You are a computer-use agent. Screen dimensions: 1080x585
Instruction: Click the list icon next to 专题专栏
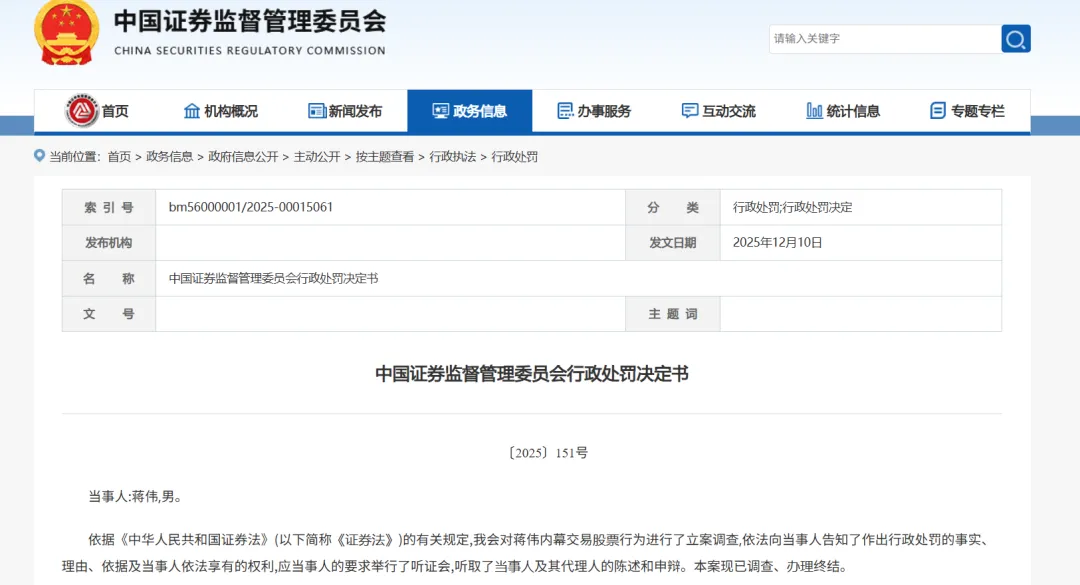[937, 111]
